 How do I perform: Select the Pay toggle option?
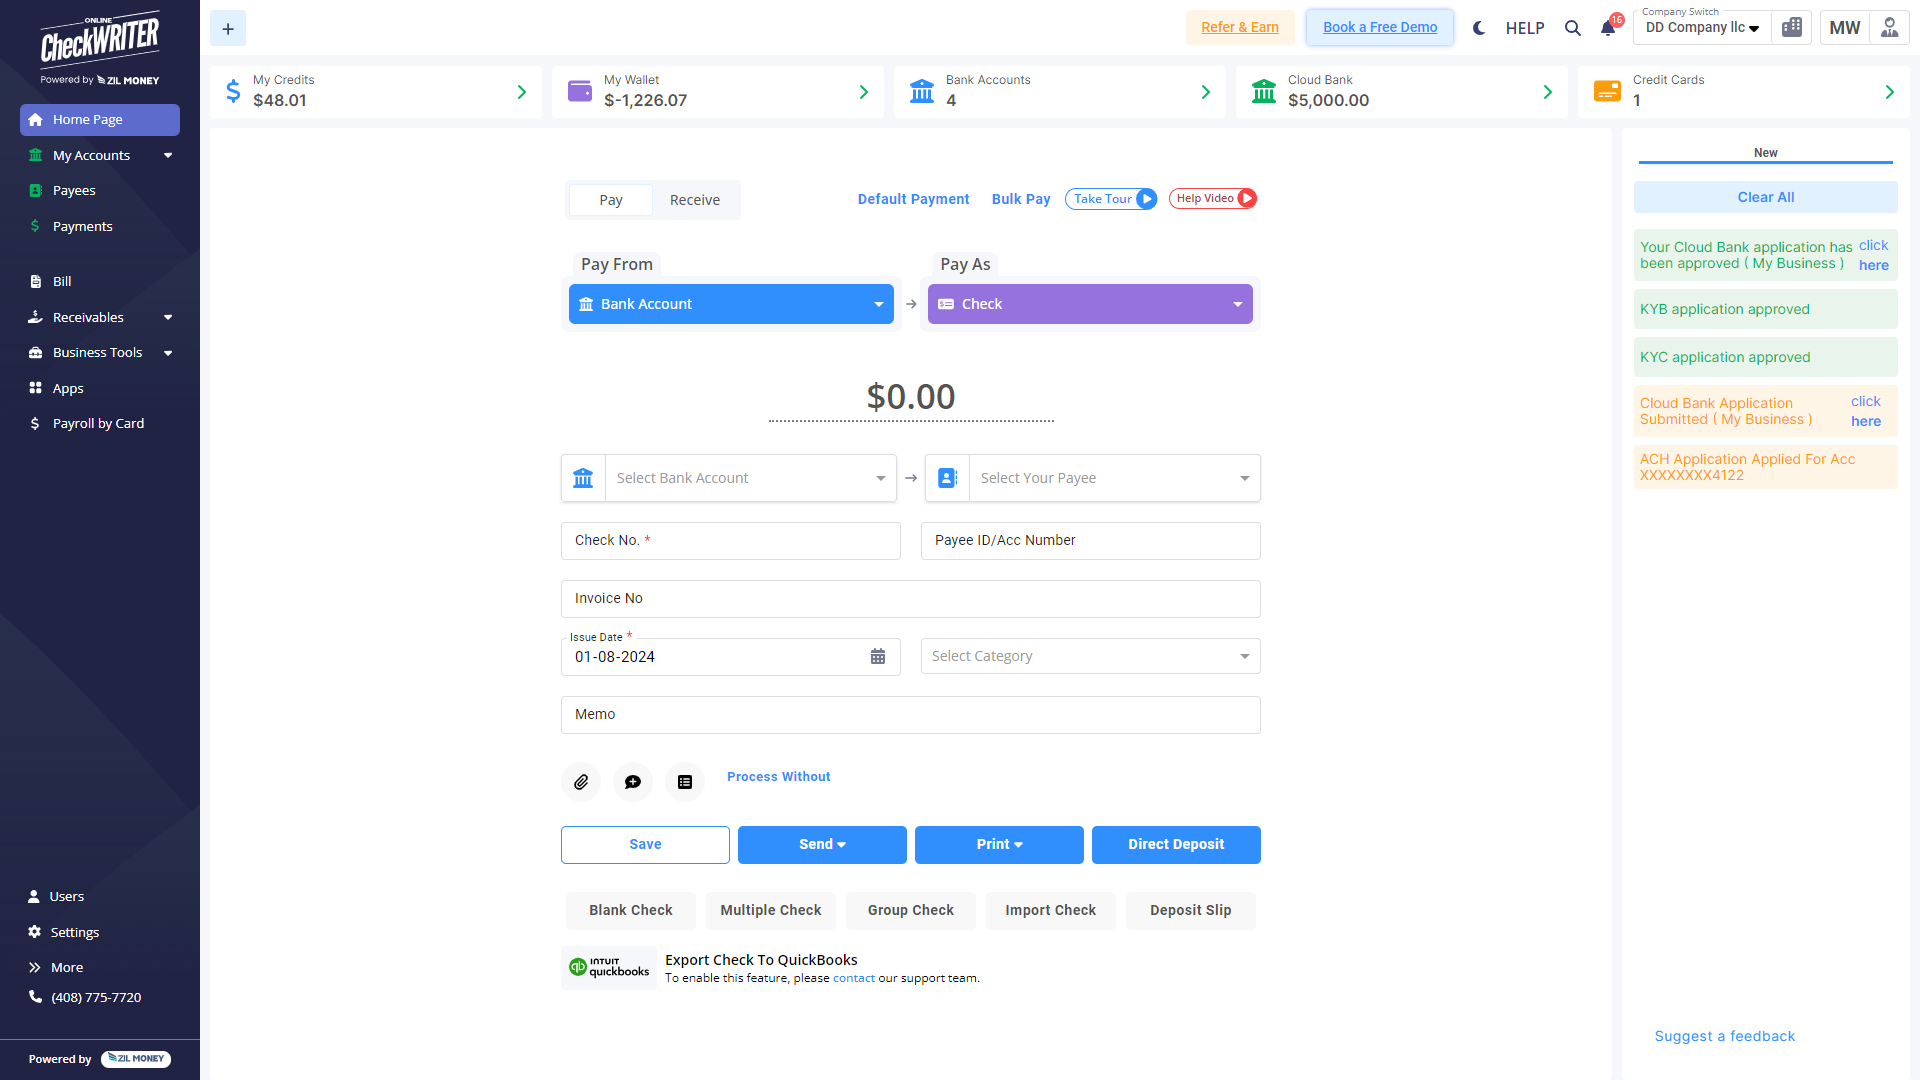coord(611,200)
